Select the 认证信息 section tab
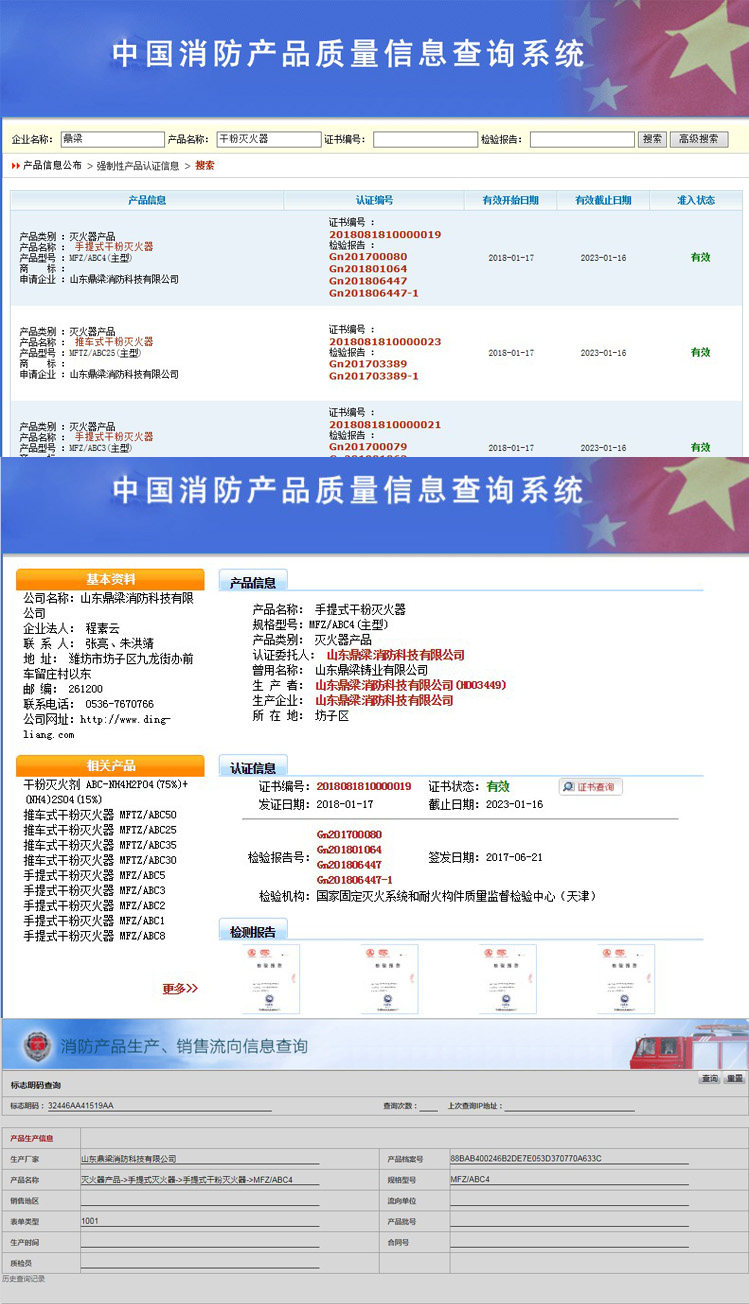 [x=253, y=767]
